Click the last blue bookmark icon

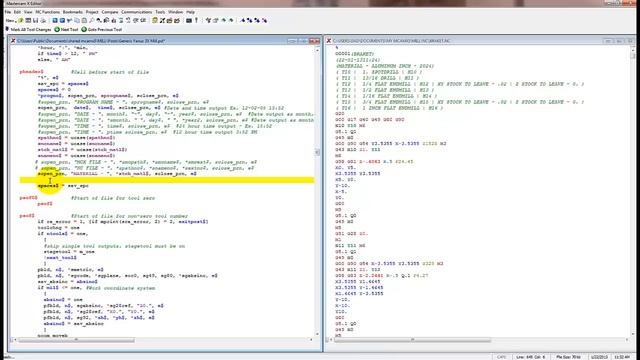click(x=264, y=20)
